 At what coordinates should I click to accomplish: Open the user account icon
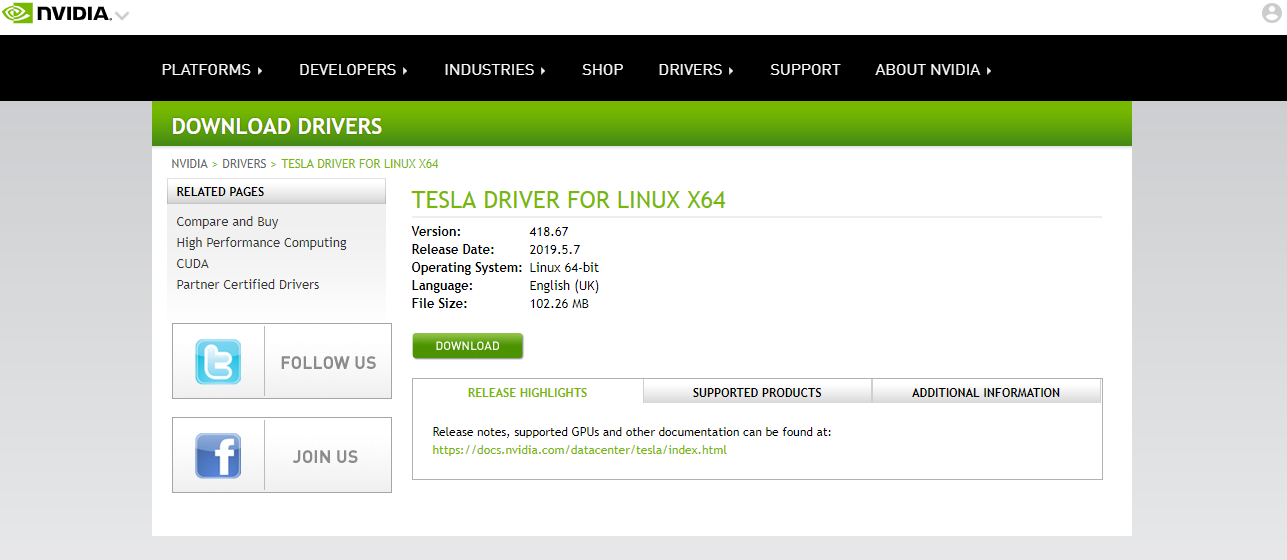coord(1272,13)
